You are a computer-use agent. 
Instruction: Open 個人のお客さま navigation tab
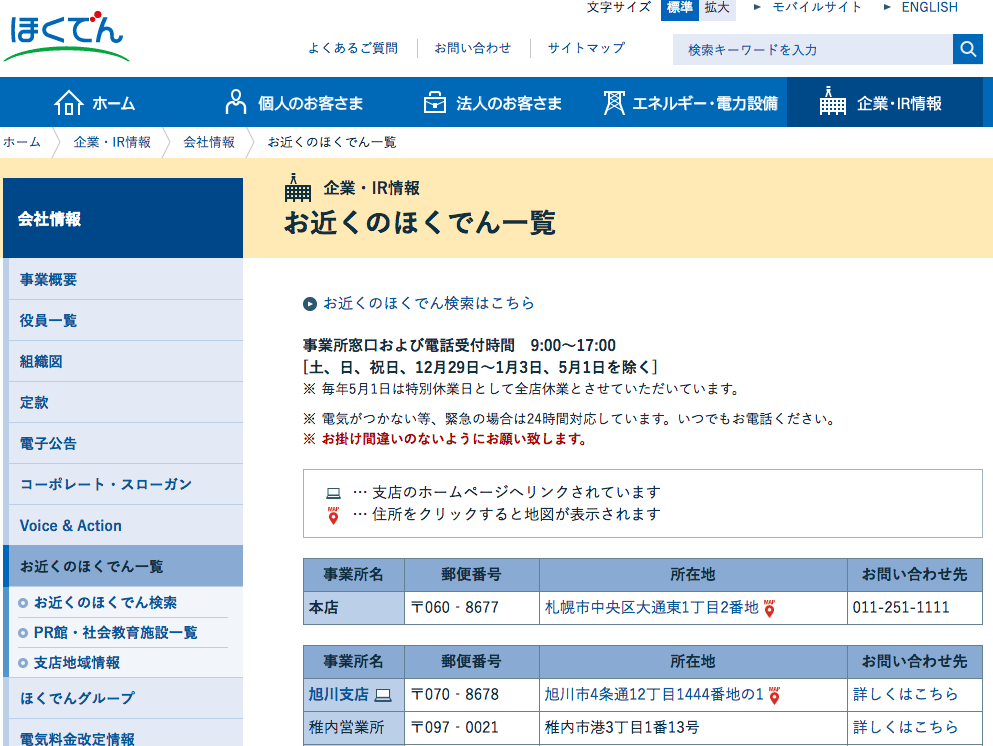pyautogui.click(x=294, y=103)
